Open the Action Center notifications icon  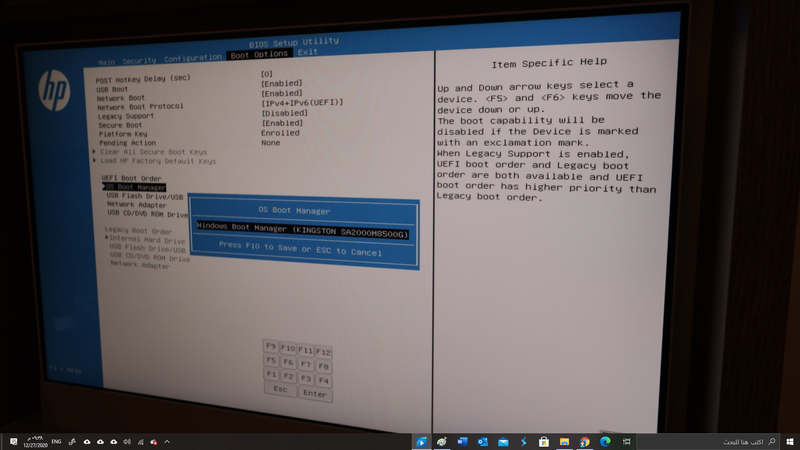(x=13, y=442)
